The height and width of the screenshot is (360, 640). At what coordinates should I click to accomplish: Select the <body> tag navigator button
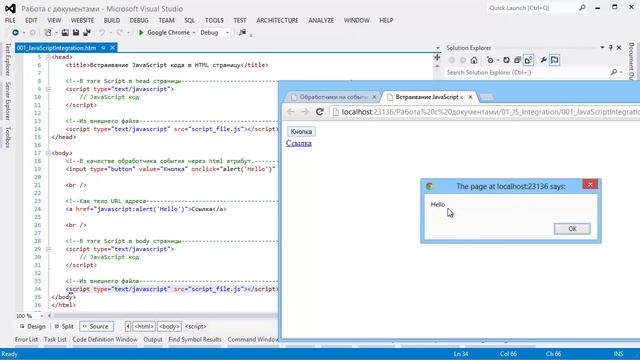pos(169,327)
